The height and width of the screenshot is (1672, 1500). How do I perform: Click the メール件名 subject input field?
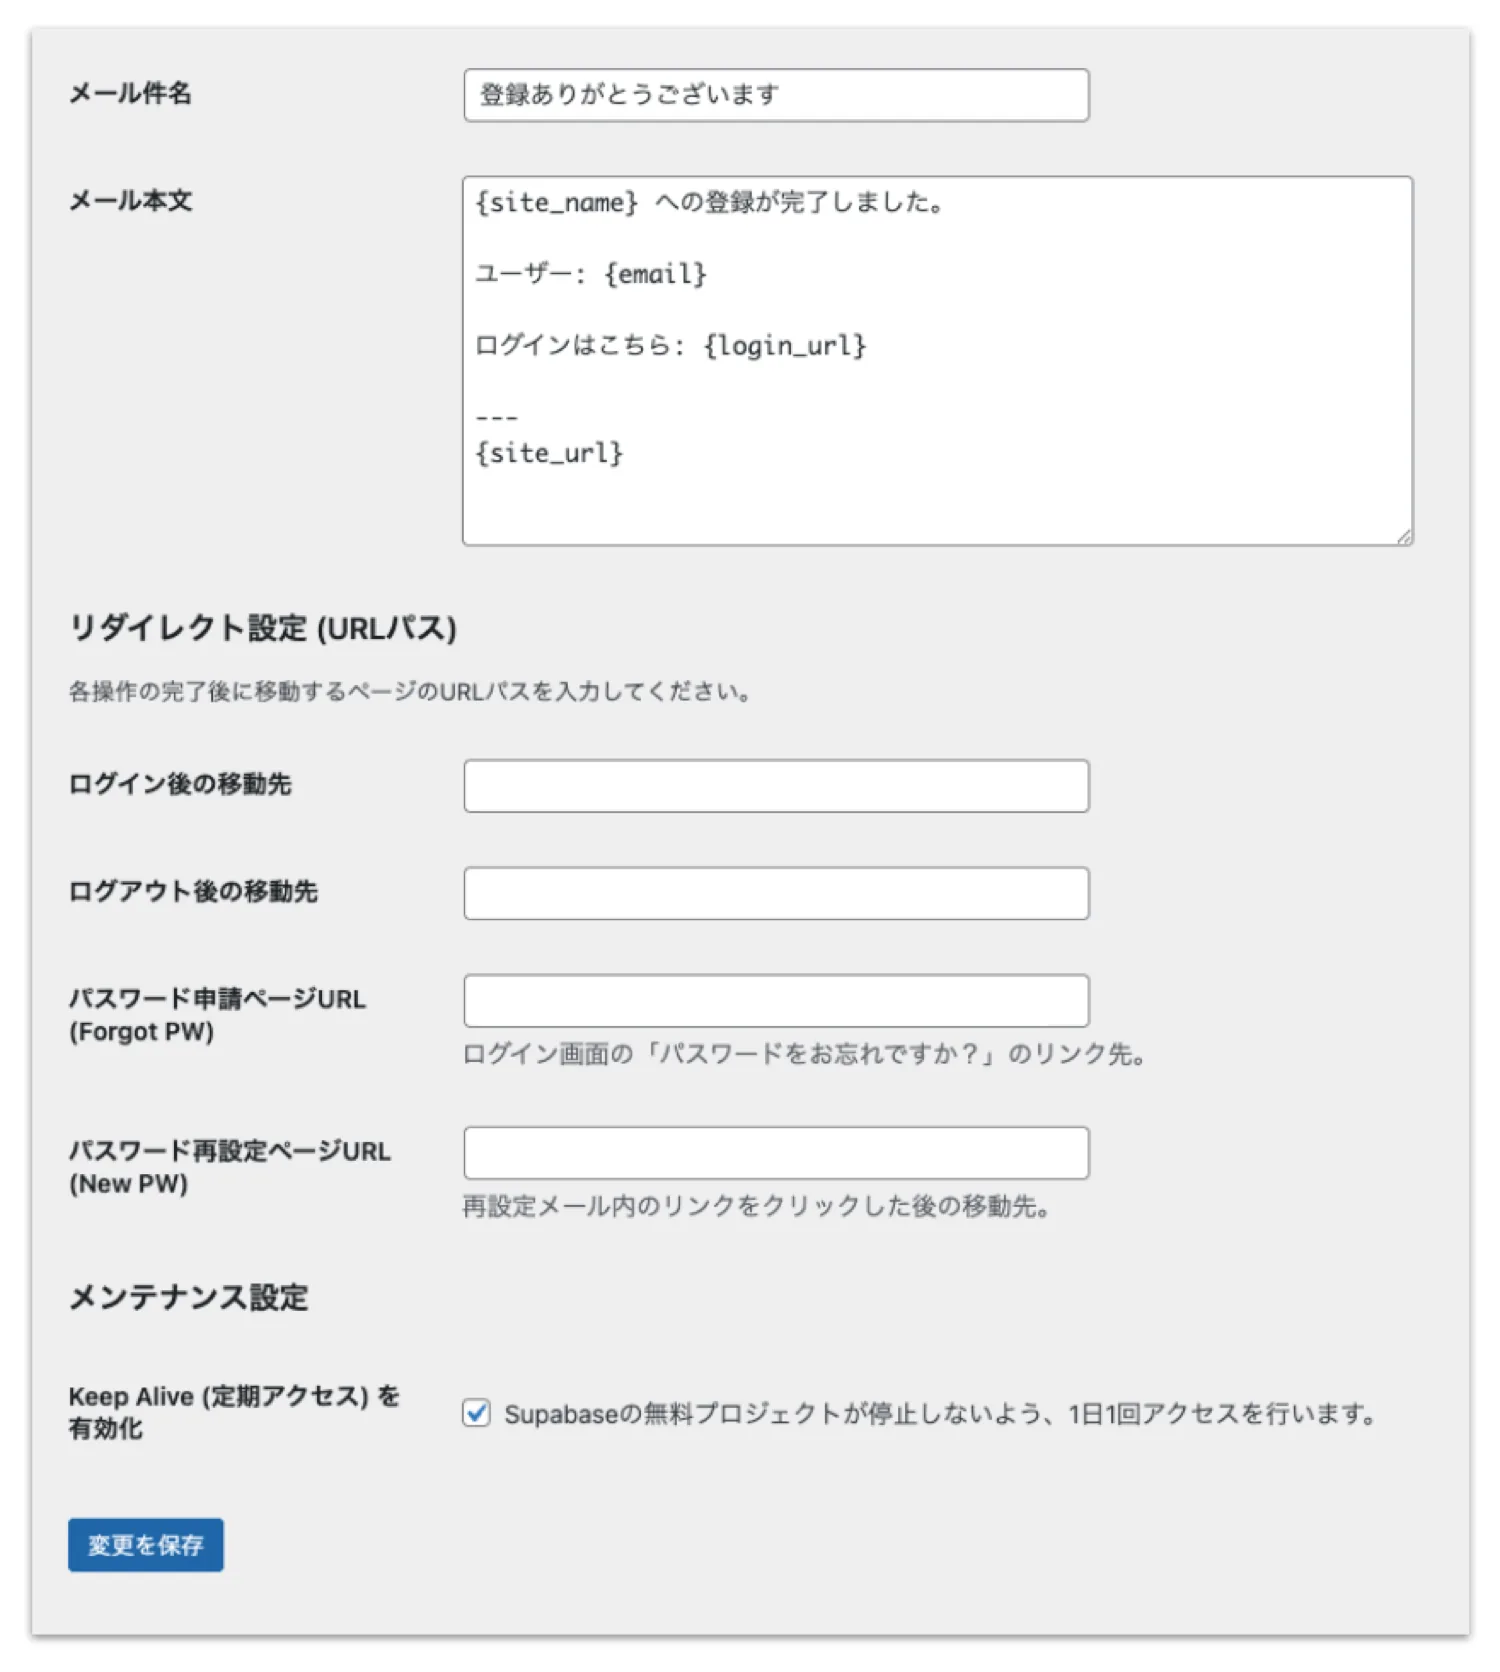click(776, 95)
